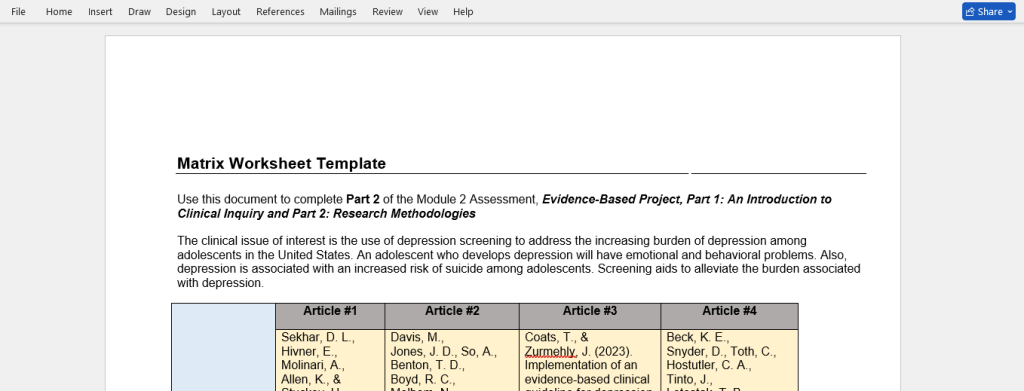
Task: Click the bold text 'Part 2'
Action: 362,199
